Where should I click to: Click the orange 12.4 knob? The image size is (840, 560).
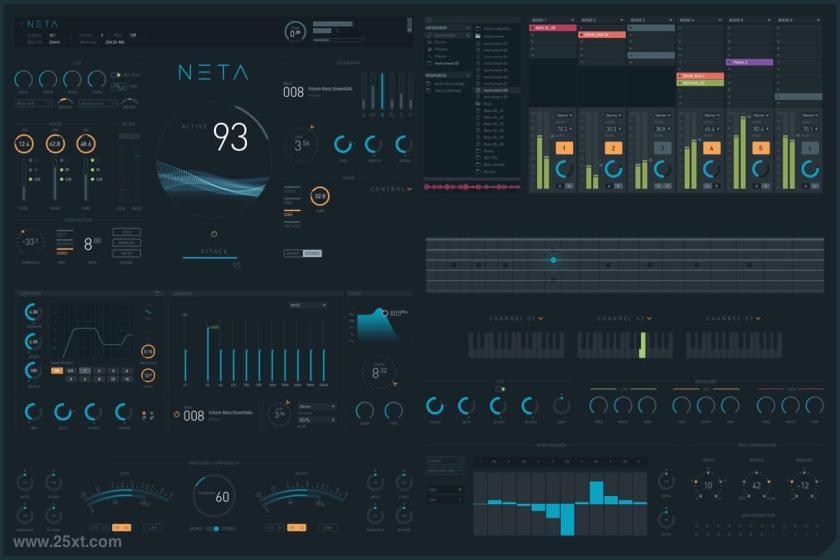[x=24, y=144]
